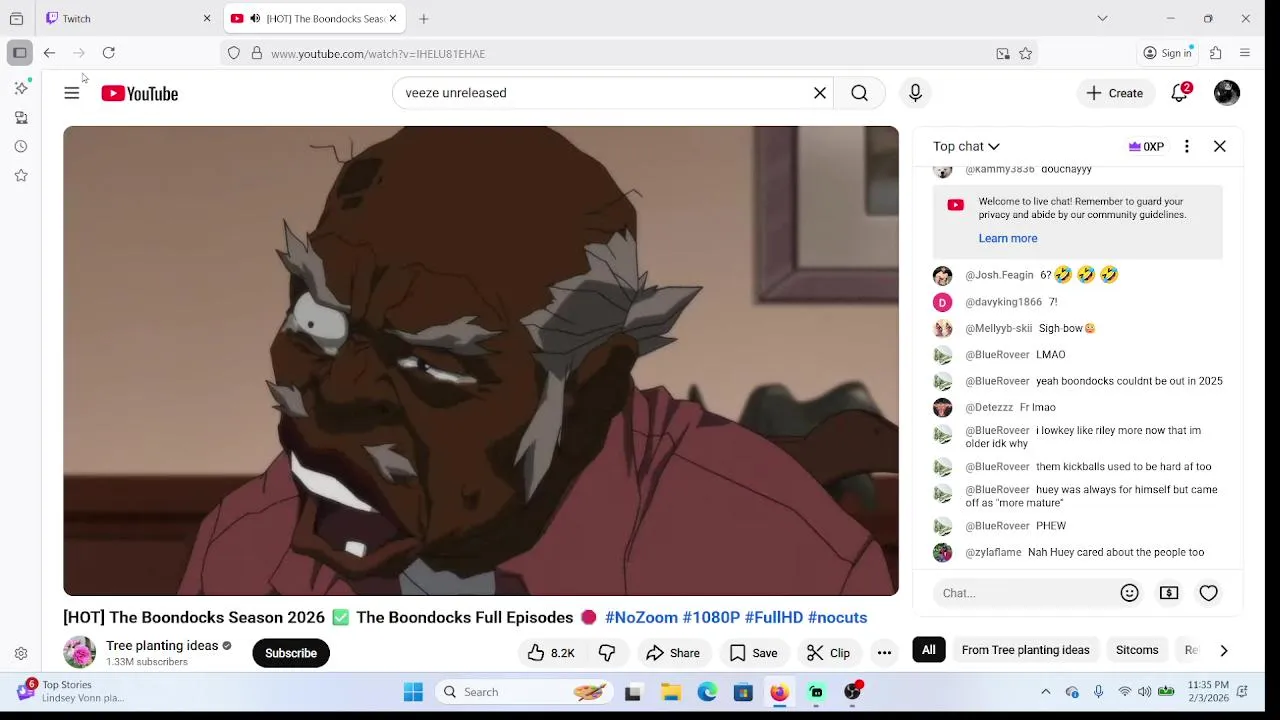Select the Sitcoms filter chip
This screenshot has width=1280, height=720.
[x=1137, y=650]
